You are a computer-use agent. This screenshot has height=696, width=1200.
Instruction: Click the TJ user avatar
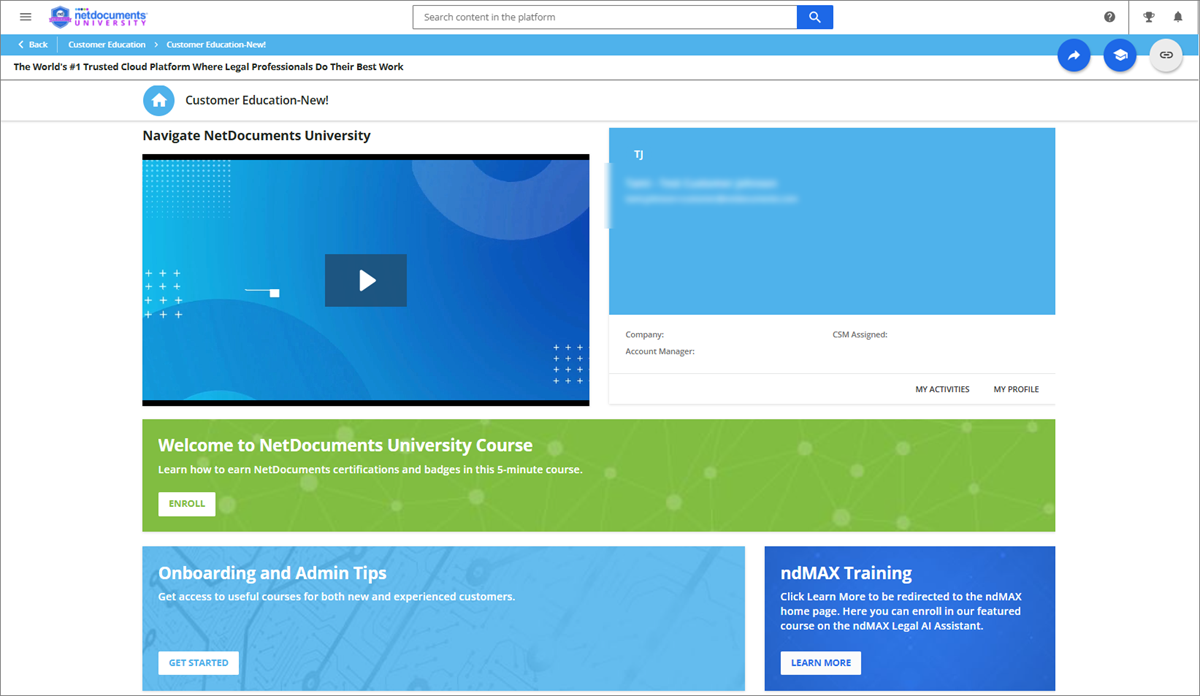click(x=638, y=154)
